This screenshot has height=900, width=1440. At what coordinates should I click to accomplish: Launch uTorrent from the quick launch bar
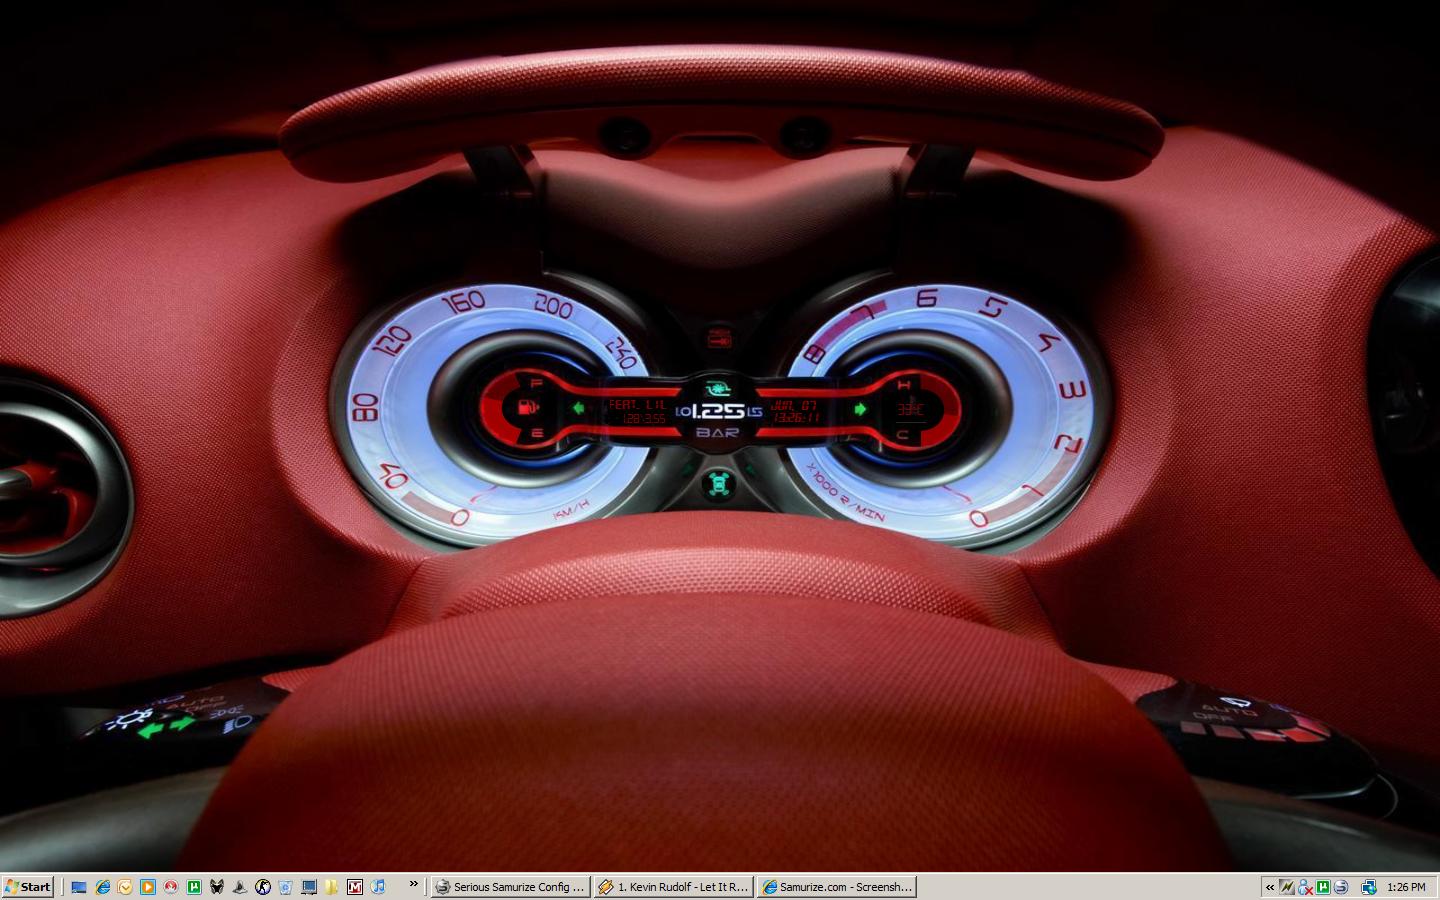[x=193, y=886]
